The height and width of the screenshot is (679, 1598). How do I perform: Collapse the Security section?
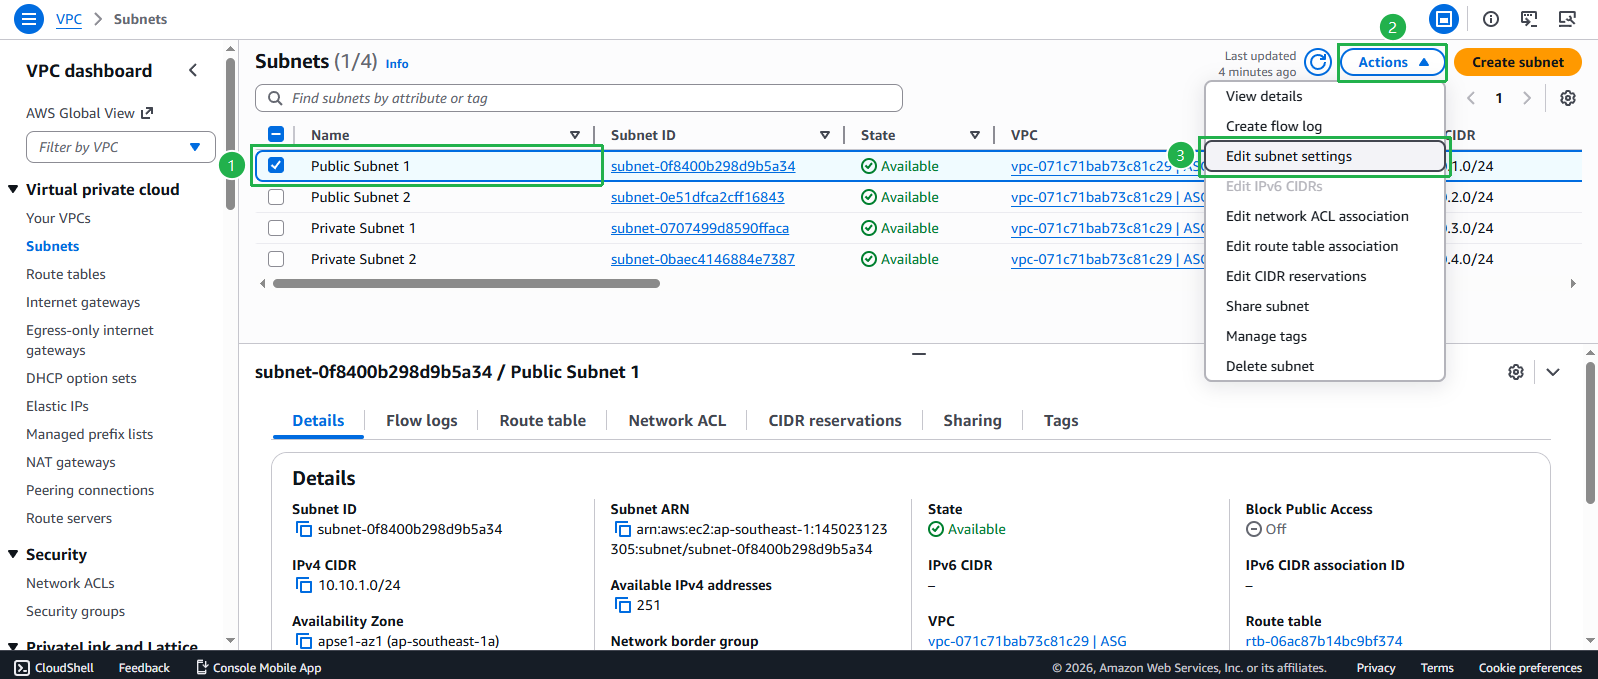[x=13, y=554]
